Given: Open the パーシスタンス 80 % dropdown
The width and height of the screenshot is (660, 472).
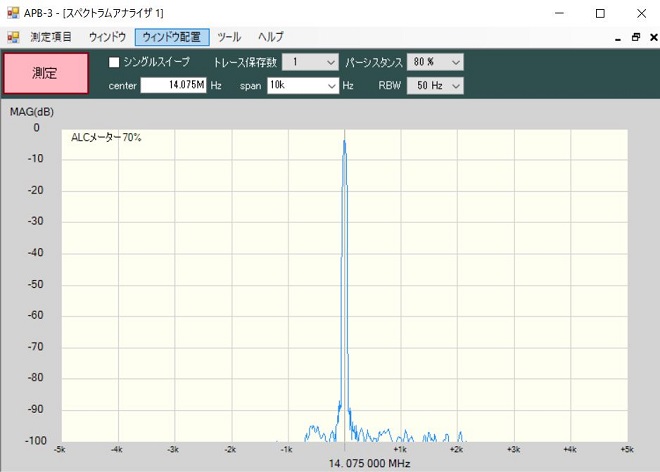Looking at the screenshot, I should [x=435, y=62].
